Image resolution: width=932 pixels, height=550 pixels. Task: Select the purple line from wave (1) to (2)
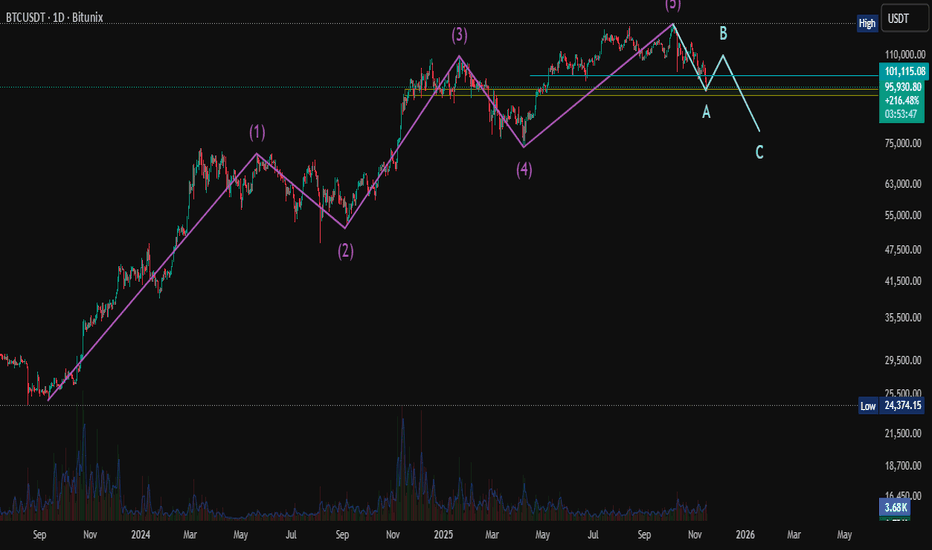301,191
